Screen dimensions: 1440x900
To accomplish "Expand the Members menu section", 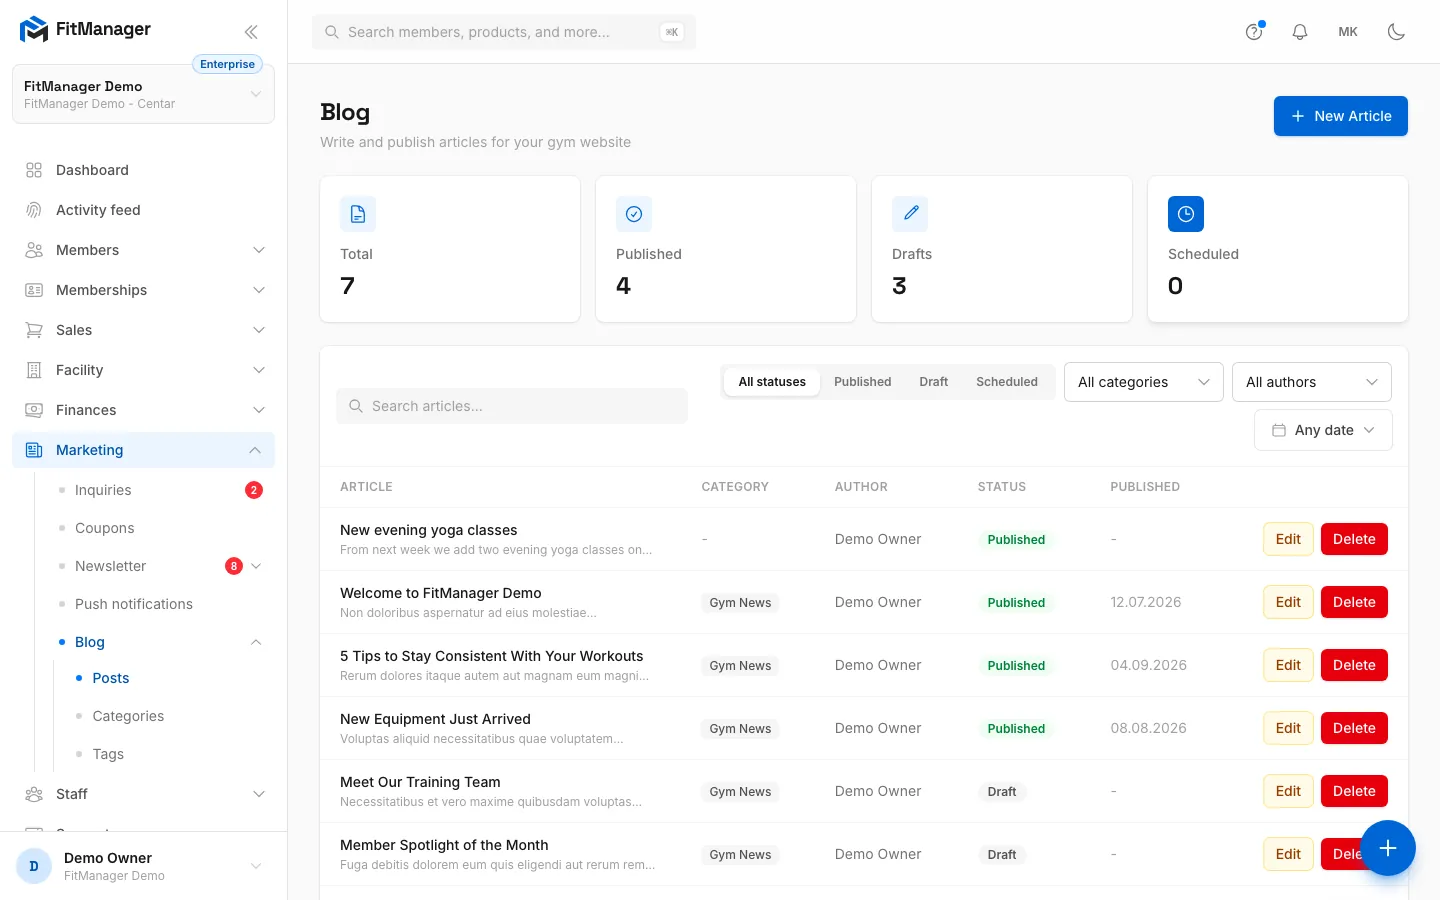I will [143, 250].
